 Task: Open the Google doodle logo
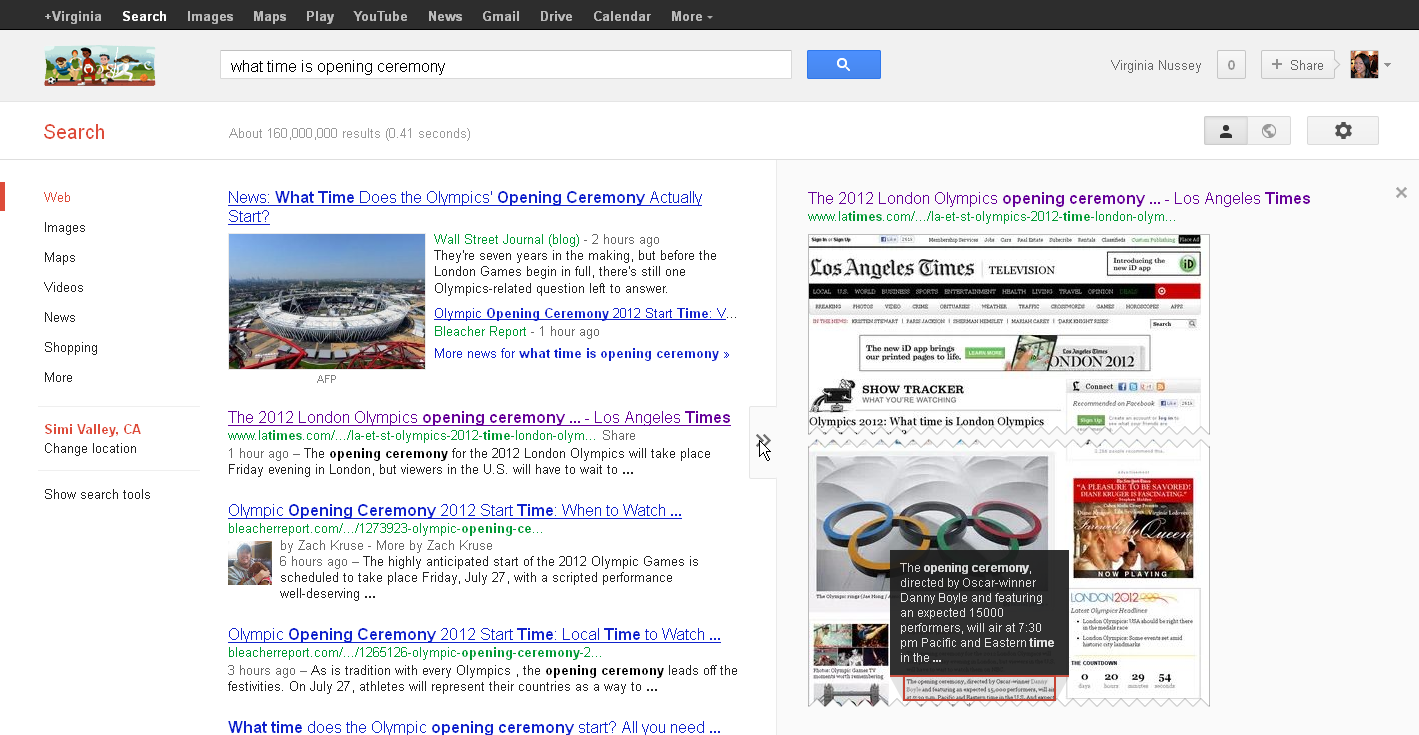(99, 65)
